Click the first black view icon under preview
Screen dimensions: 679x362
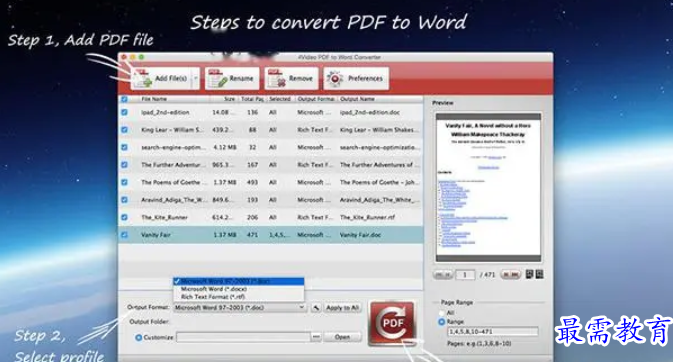click(x=529, y=274)
